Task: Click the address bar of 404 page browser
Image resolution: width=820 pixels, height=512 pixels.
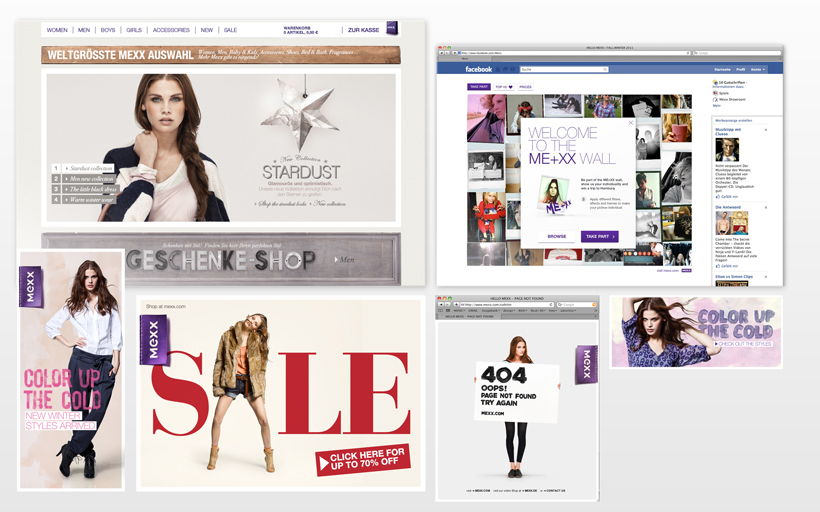Action: pyautogui.click(x=507, y=304)
